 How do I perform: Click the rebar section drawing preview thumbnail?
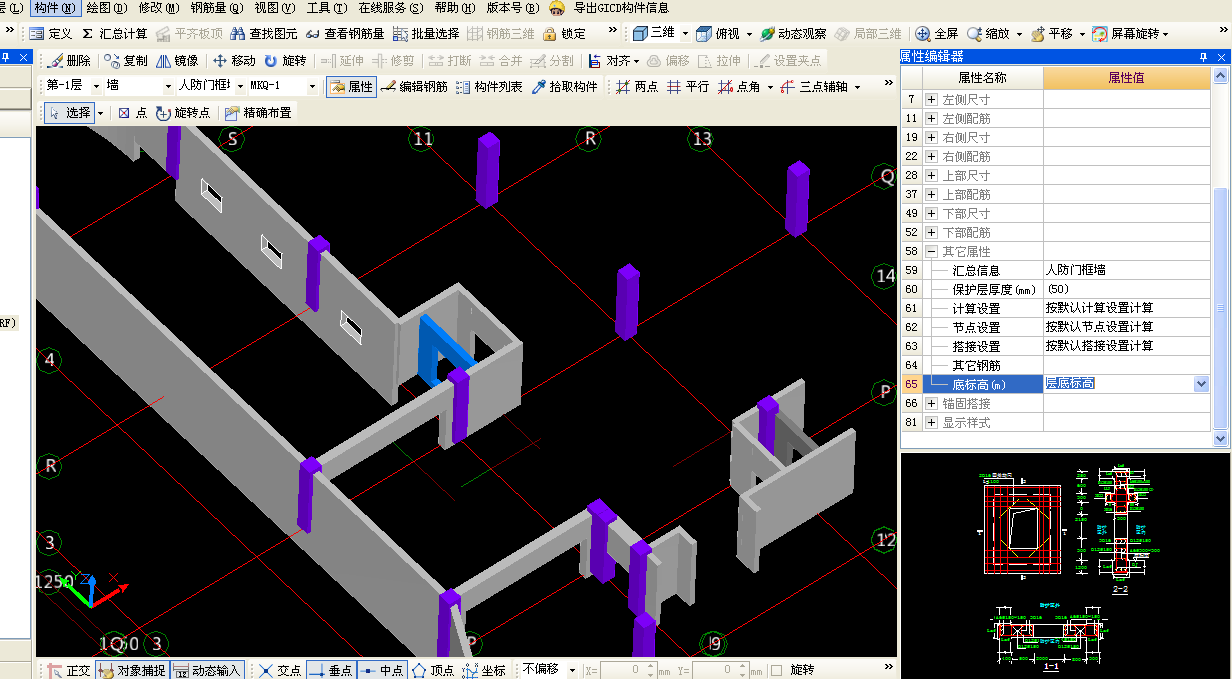click(1065, 567)
